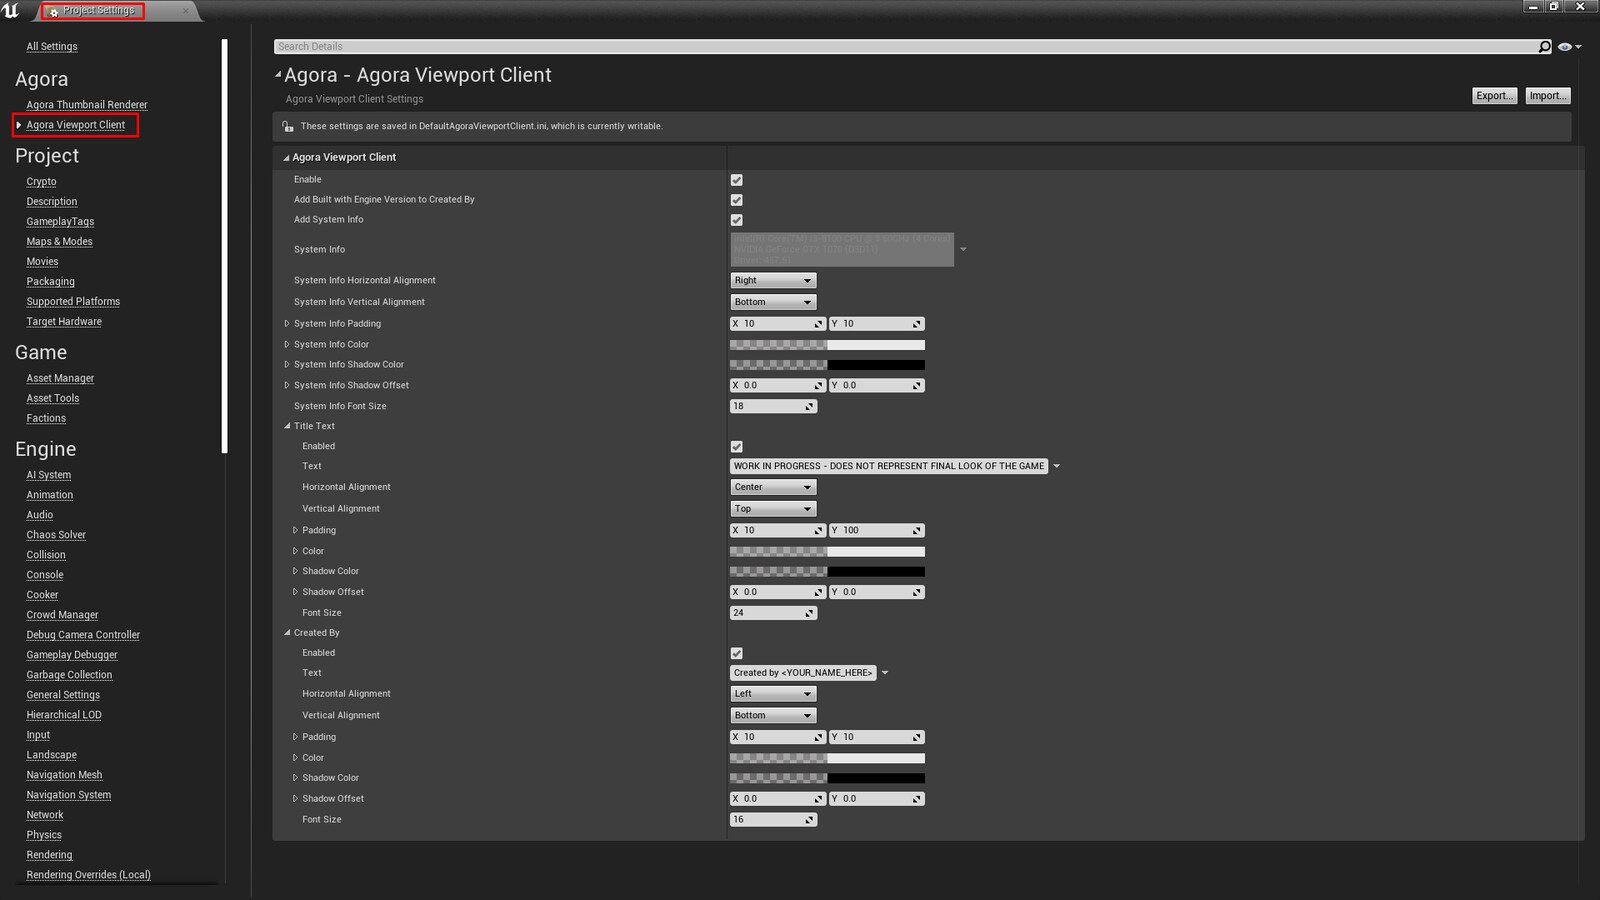This screenshot has height=900, width=1600.
Task: Click Title Text Font Size field
Action: [773, 613]
